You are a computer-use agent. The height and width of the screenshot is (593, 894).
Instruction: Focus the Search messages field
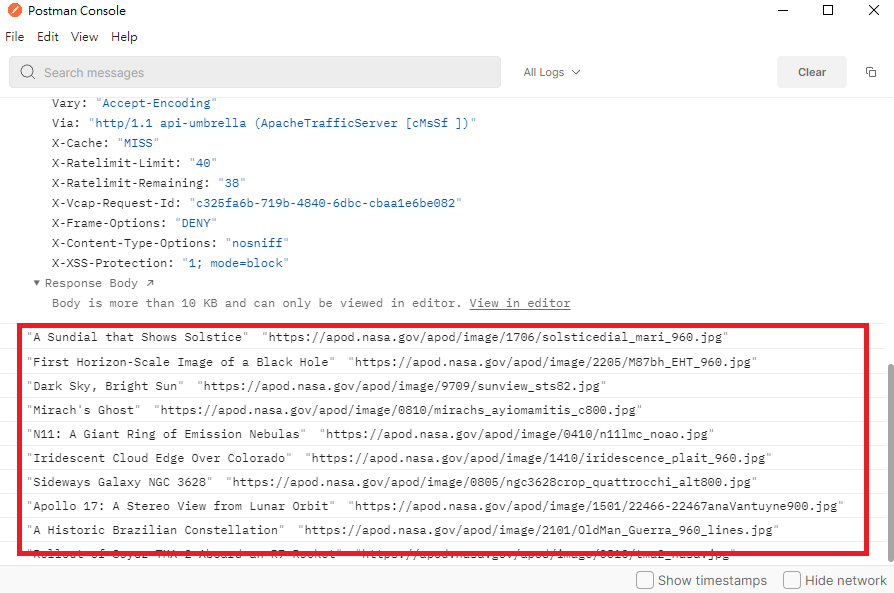(255, 72)
